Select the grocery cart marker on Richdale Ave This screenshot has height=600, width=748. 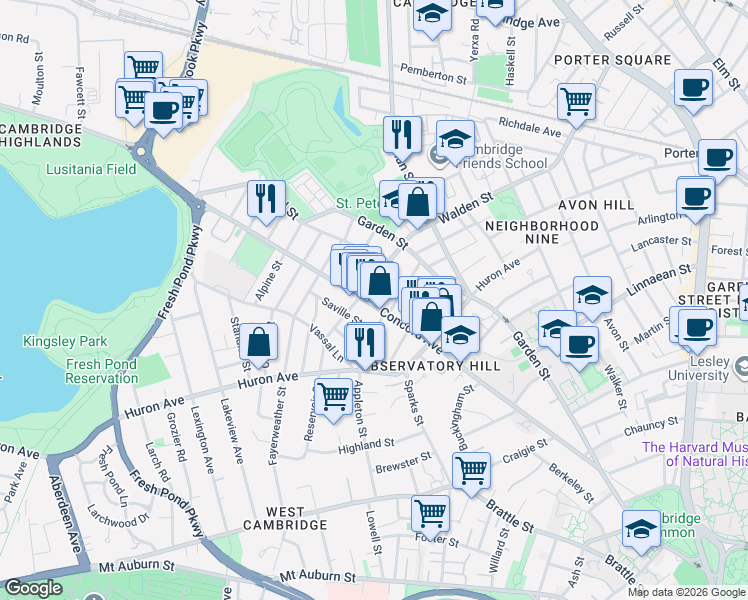point(576,103)
